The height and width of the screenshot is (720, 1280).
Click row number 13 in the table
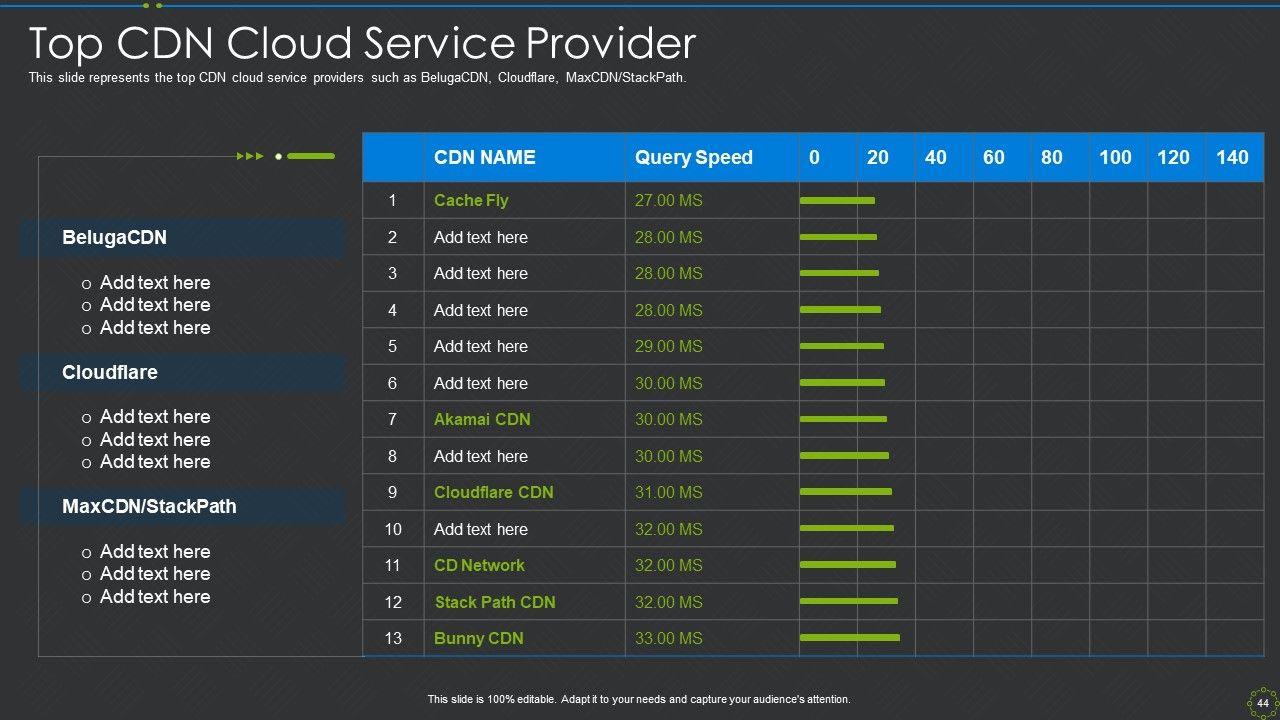click(x=393, y=638)
